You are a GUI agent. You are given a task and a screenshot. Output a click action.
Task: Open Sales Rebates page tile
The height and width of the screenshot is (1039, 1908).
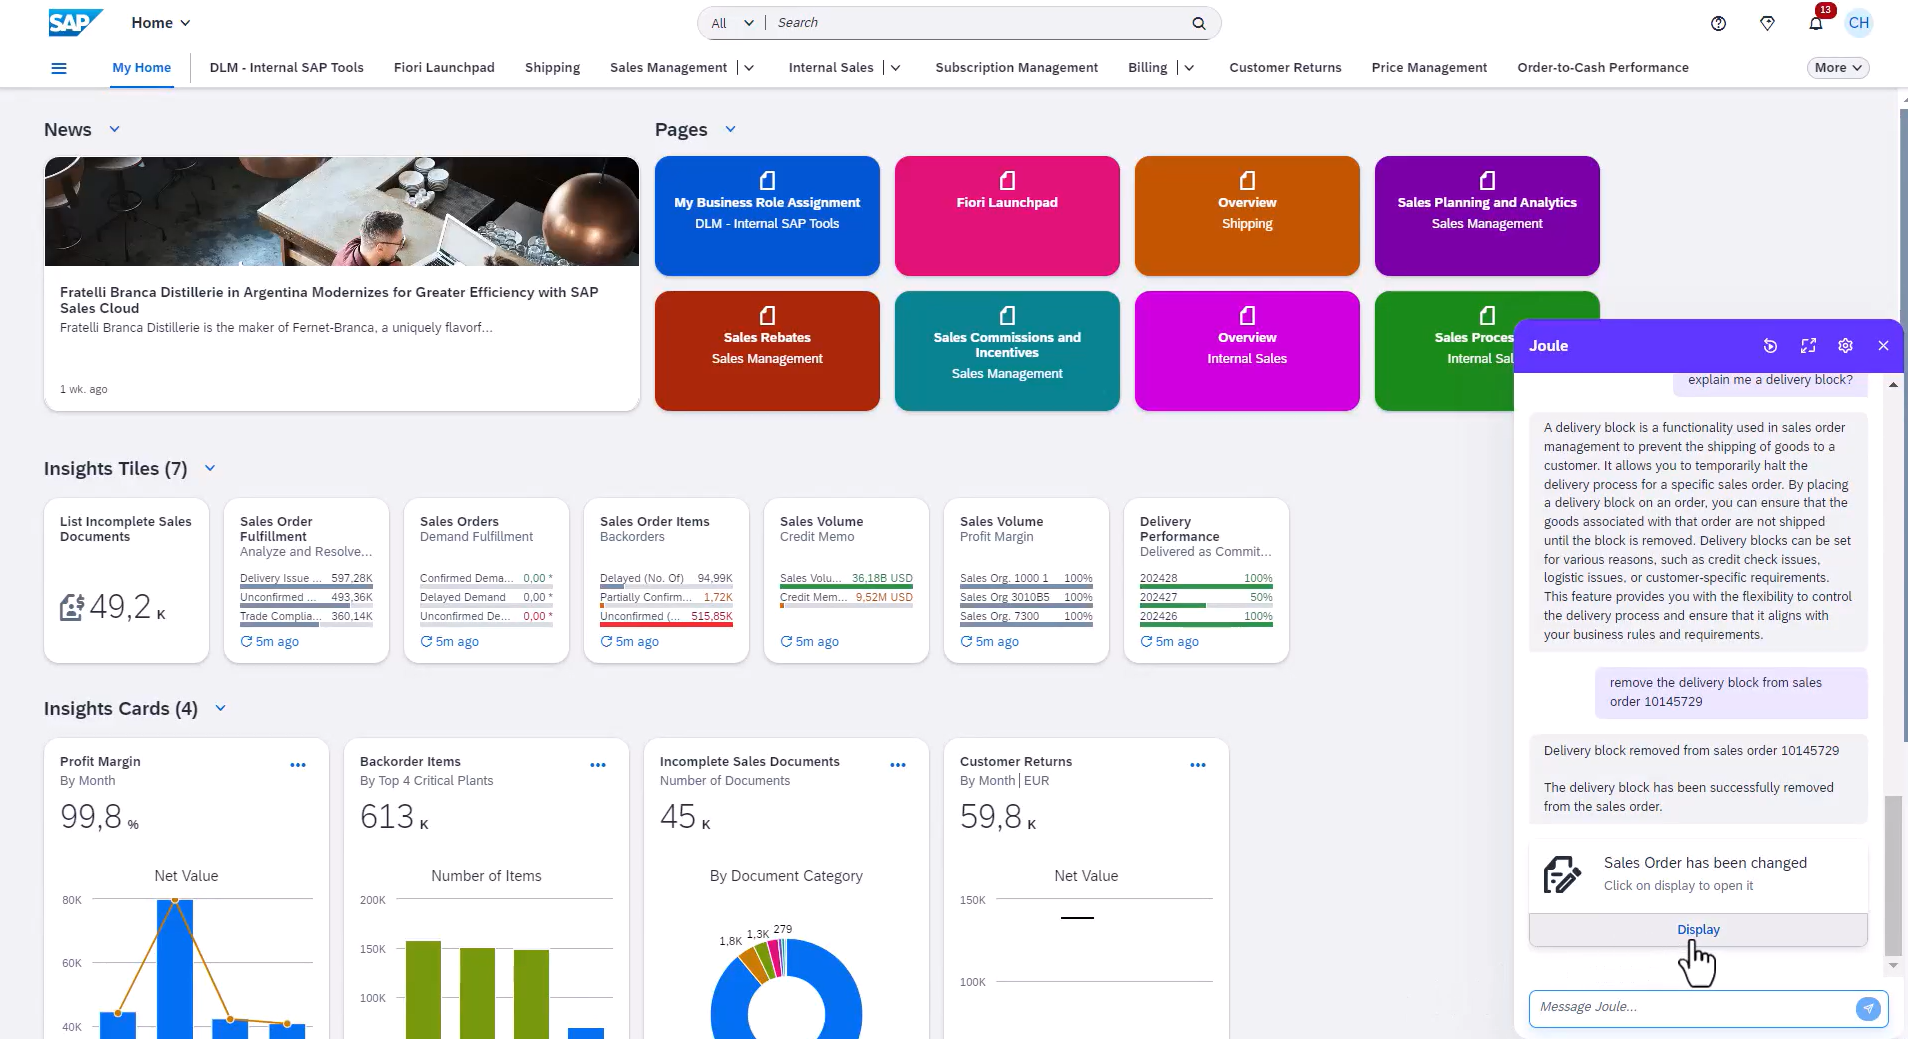(x=767, y=351)
